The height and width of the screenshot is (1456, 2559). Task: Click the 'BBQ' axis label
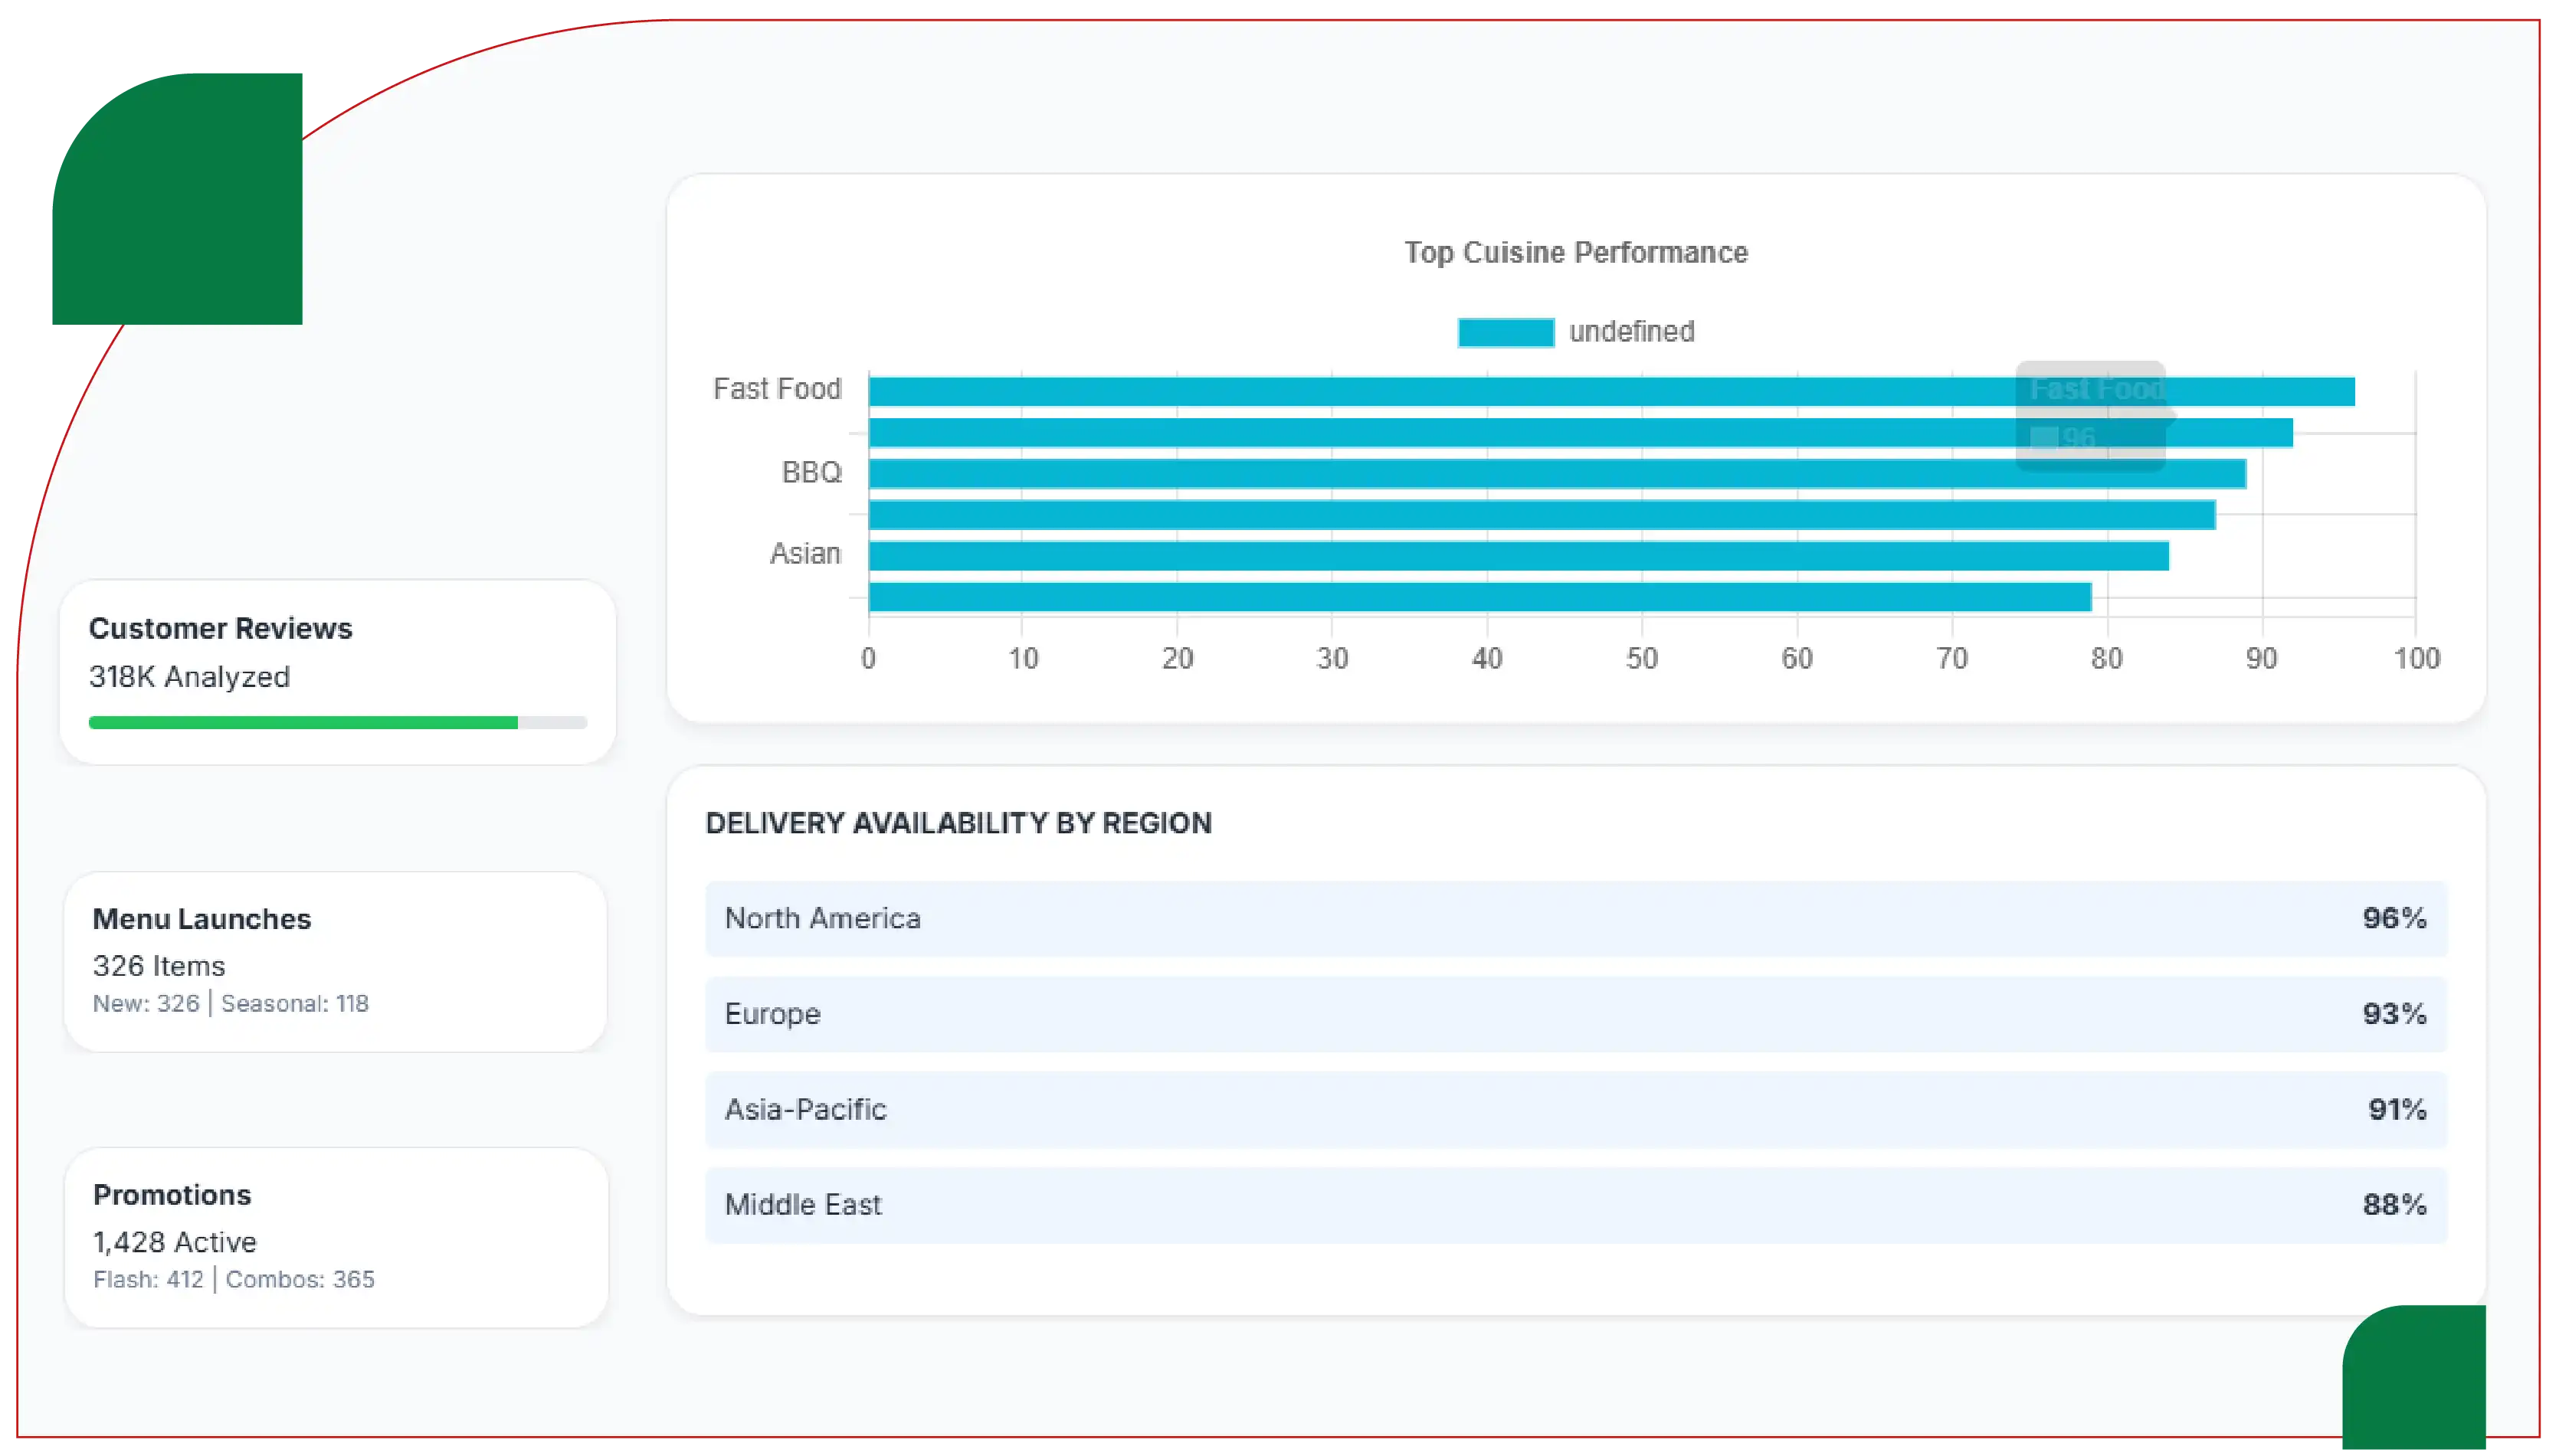point(811,472)
